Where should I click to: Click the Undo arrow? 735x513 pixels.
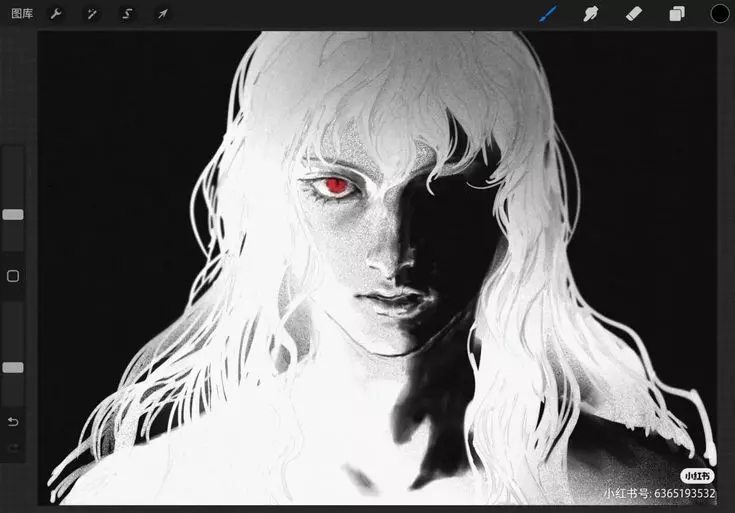13,422
